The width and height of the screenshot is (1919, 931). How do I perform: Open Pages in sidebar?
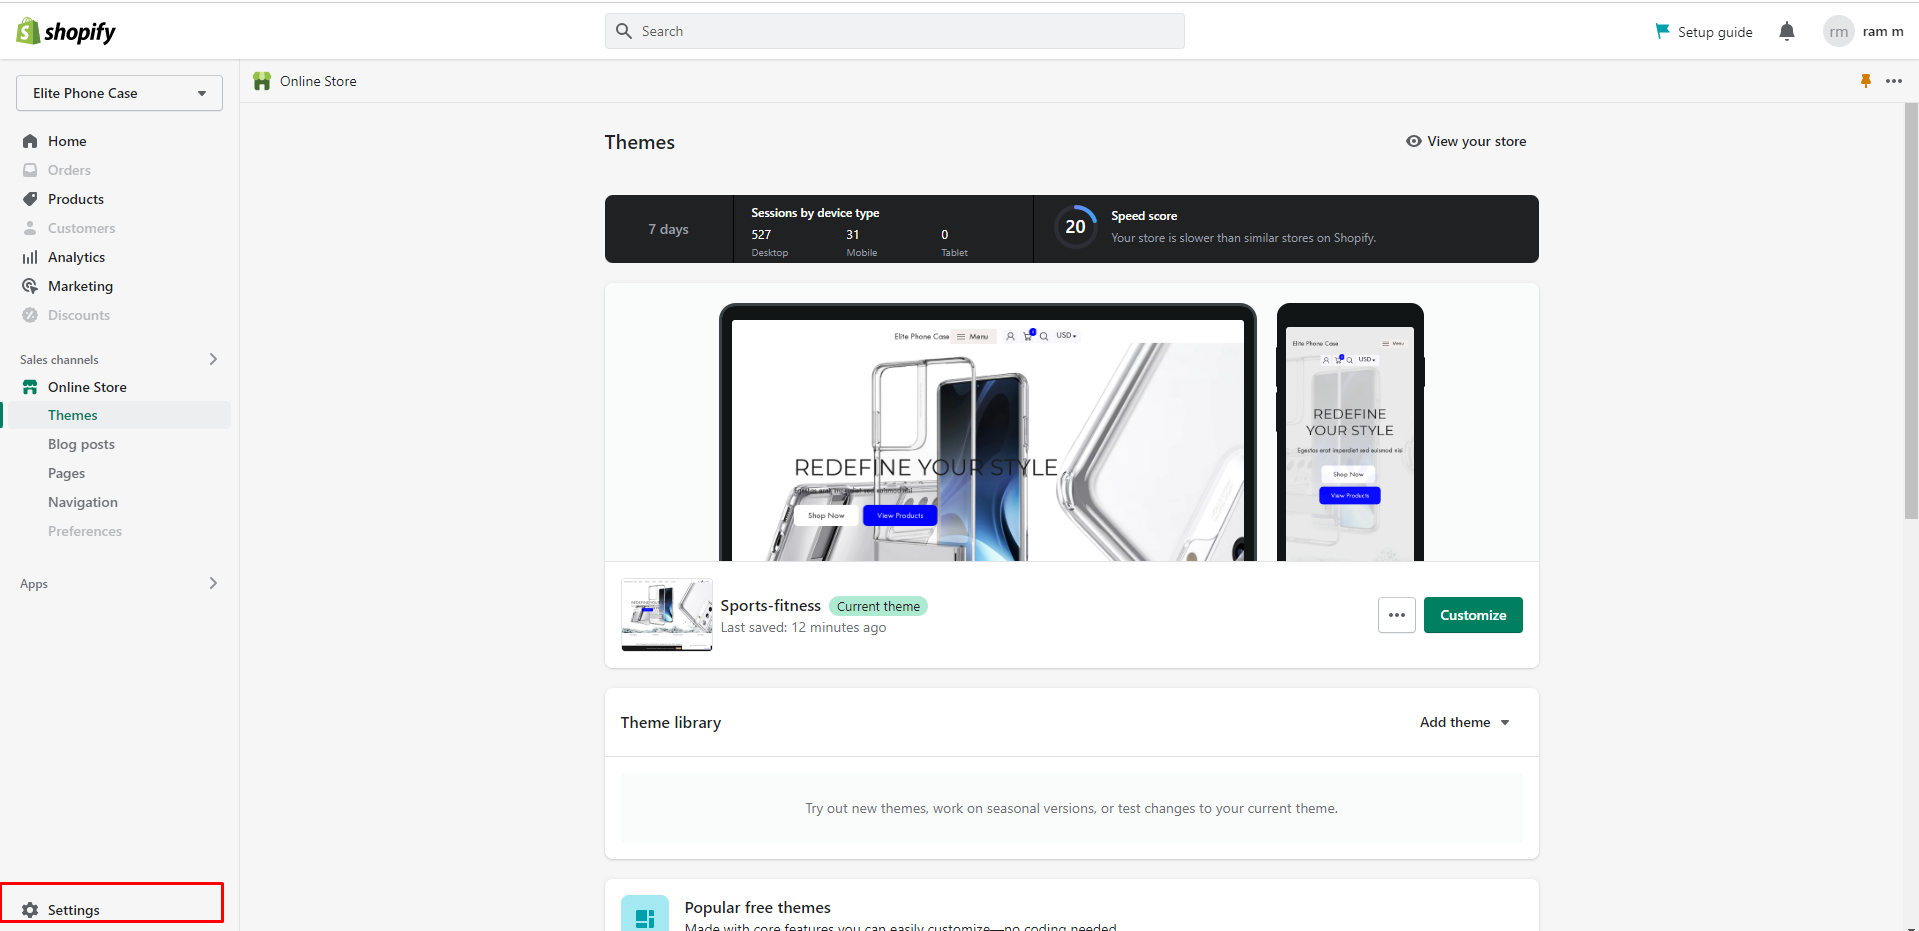coord(67,473)
